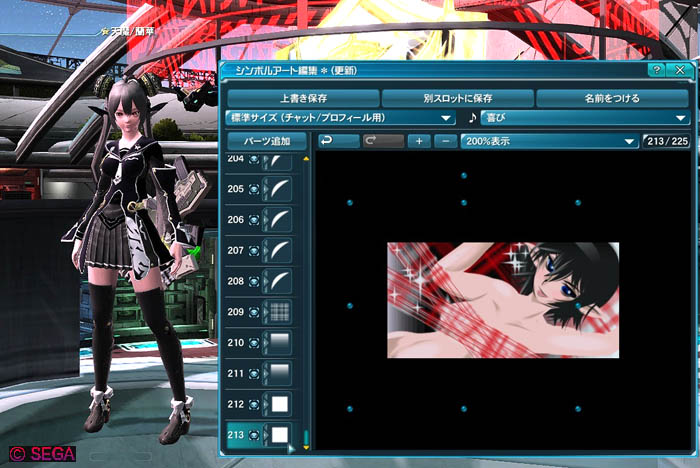Expand layer 213 with its triangle arrow

266,435
